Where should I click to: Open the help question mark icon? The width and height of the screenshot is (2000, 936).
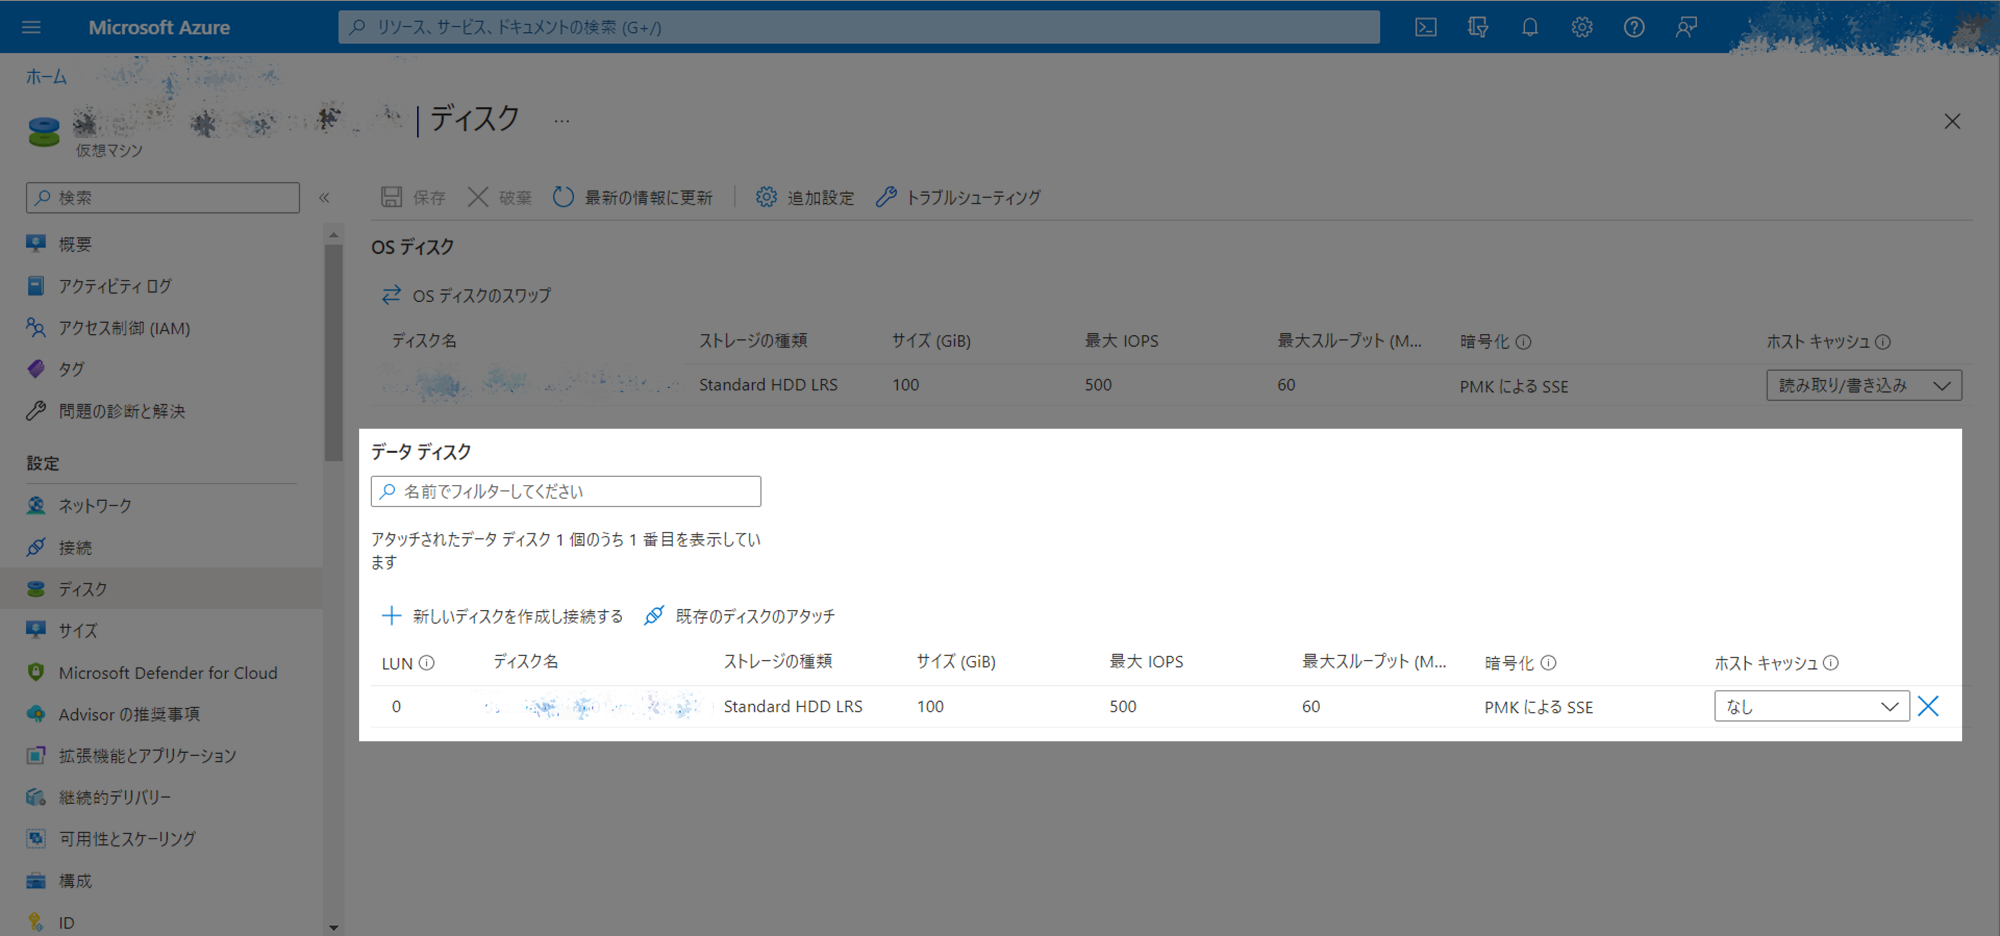click(1634, 27)
